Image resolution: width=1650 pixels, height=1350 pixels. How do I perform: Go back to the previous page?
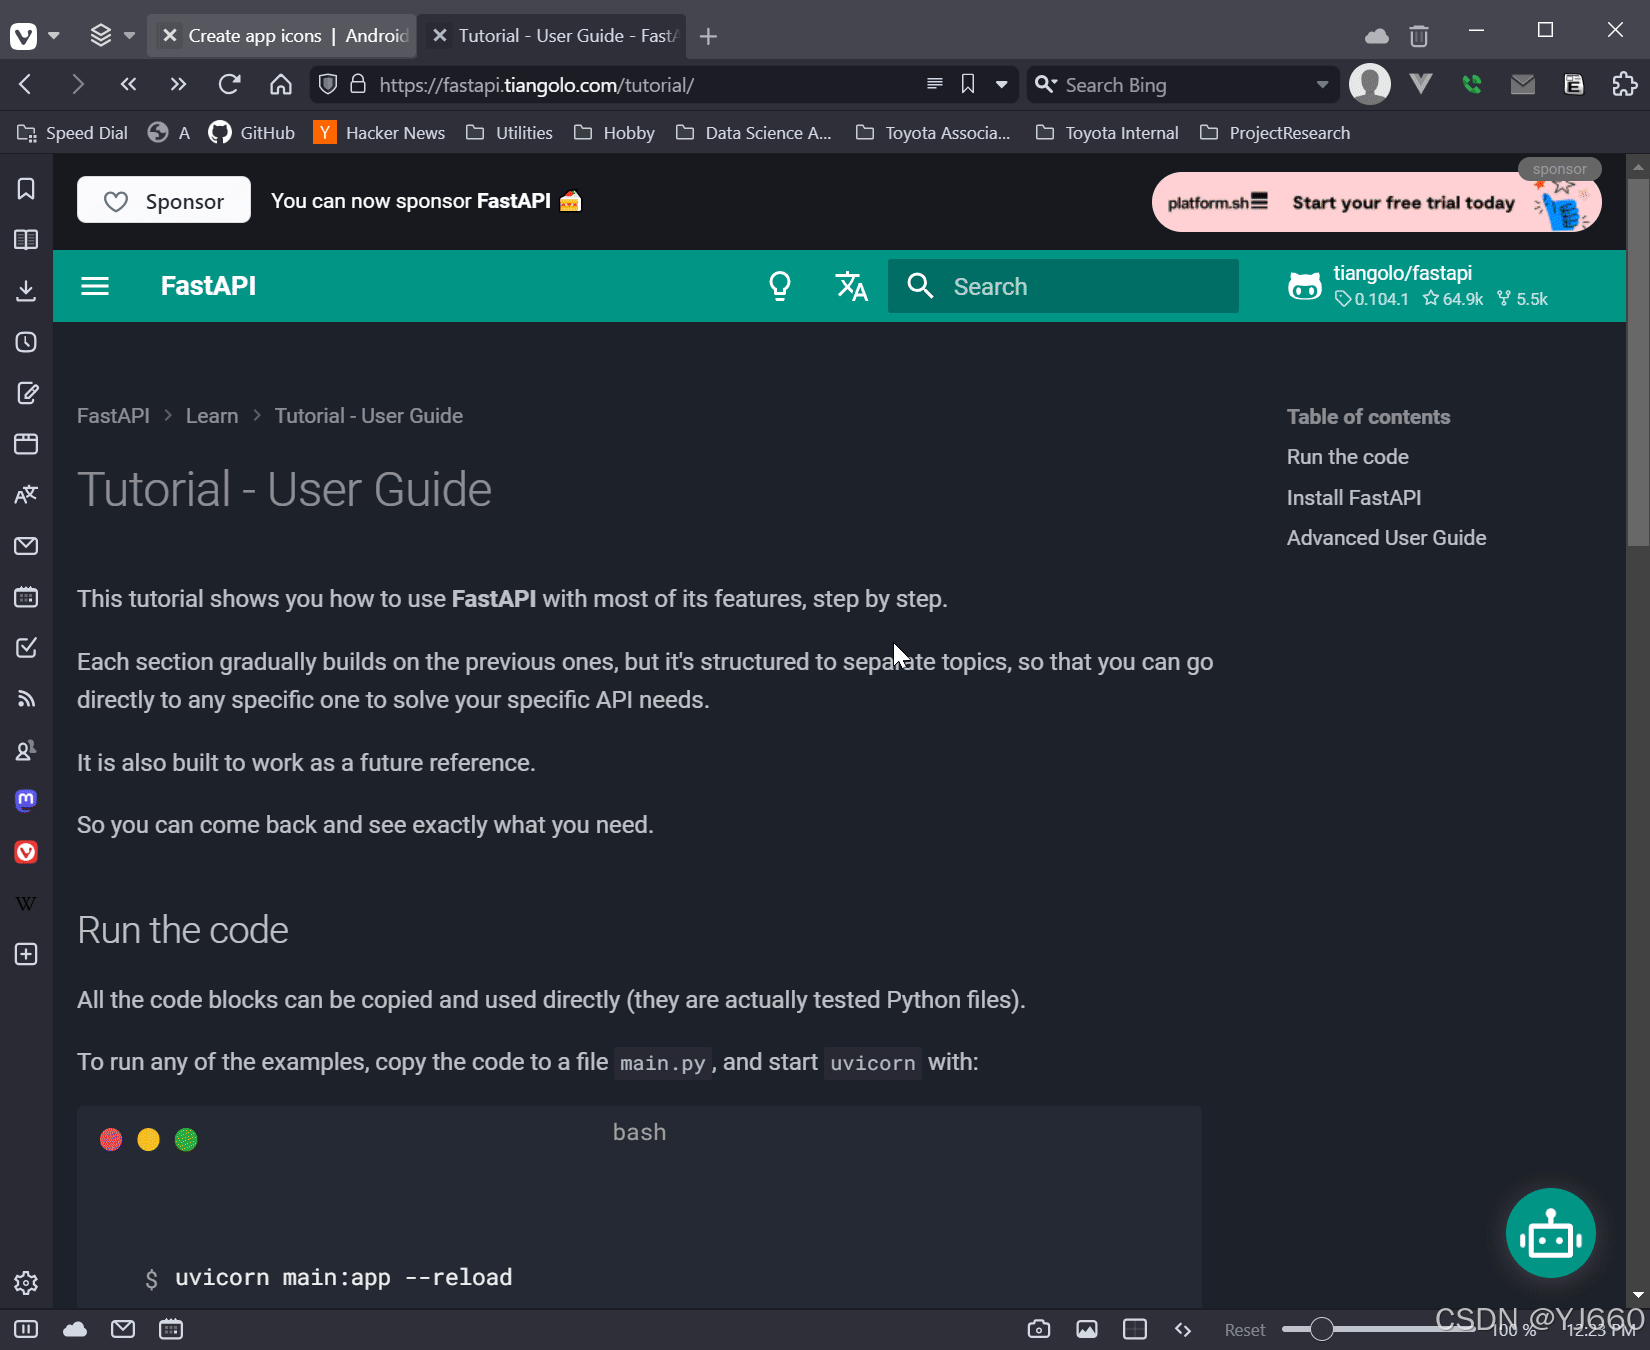pyautogui.click(x=26, y=84)
